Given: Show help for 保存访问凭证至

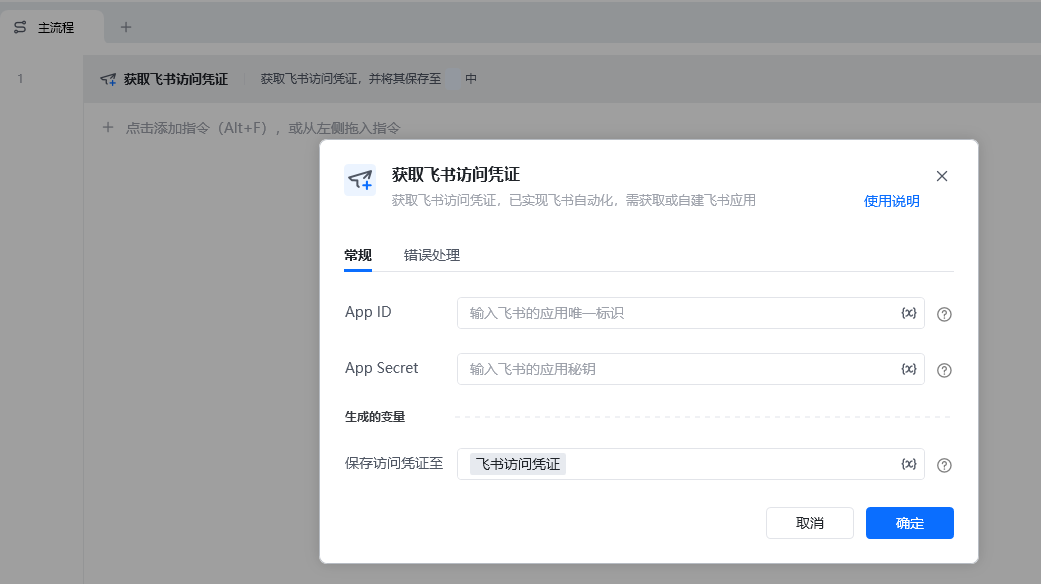Looking at the screenshot, I should [944, 465].
